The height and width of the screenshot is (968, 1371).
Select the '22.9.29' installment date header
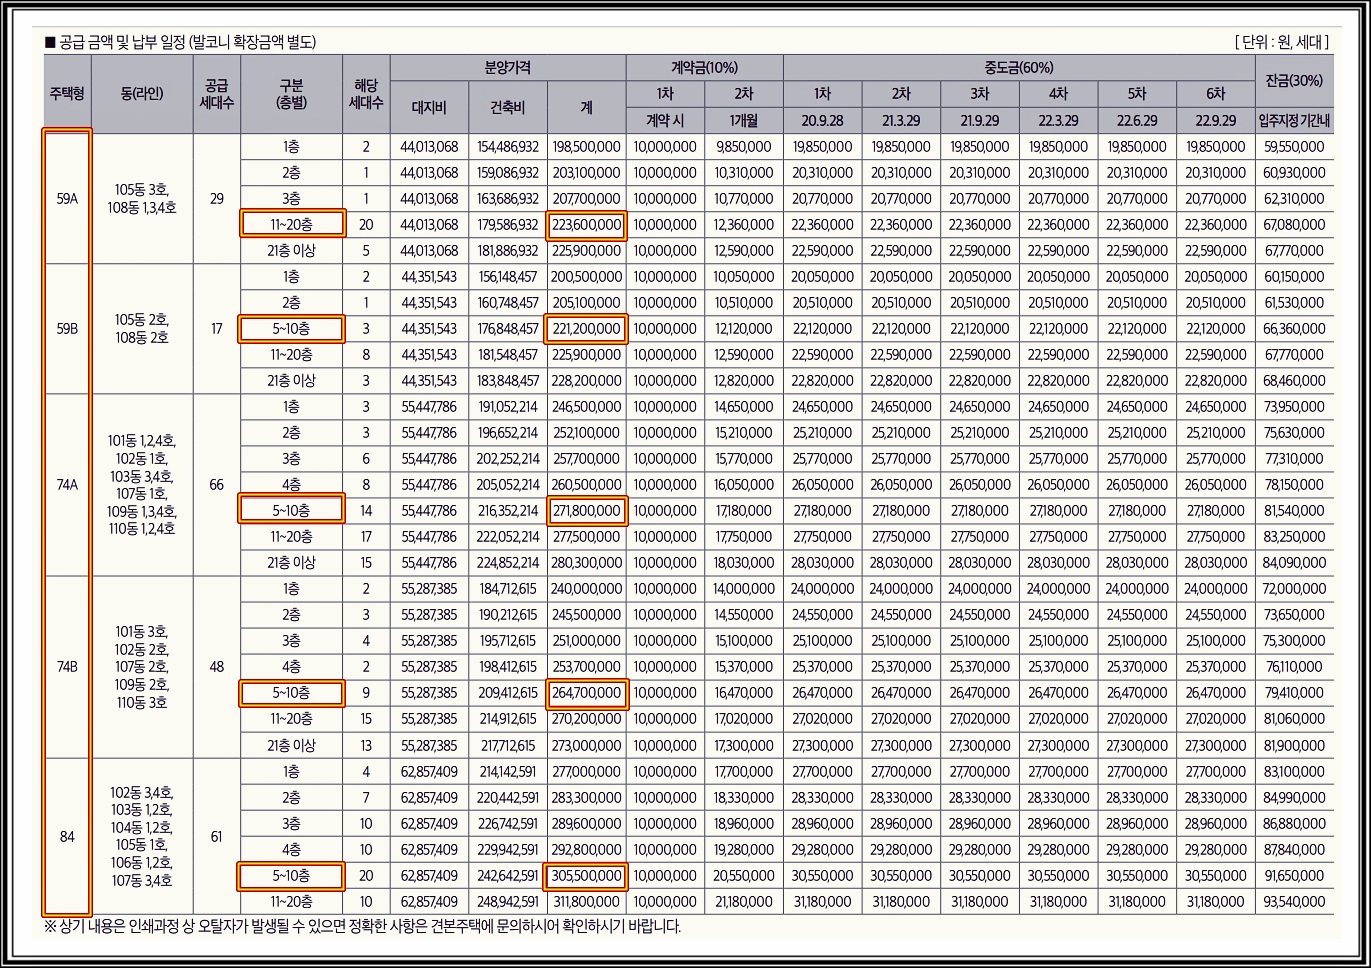(x=1215, y=120)
